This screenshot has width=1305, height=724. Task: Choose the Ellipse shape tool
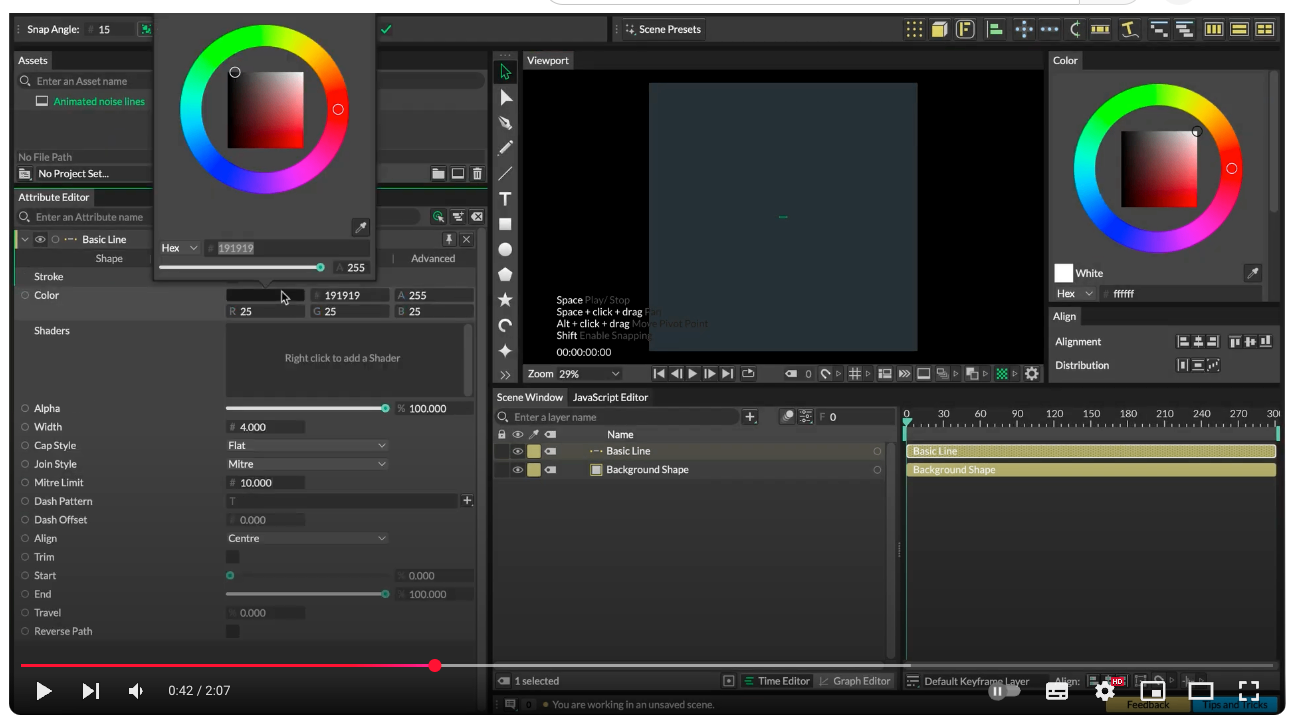(x=506, y=249)
